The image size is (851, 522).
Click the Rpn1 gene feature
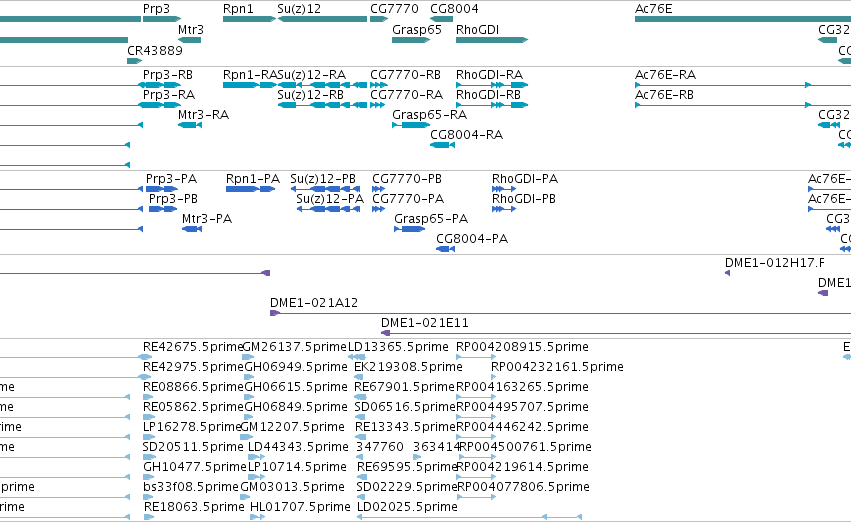pyautogui.click(x=250, y=19)
